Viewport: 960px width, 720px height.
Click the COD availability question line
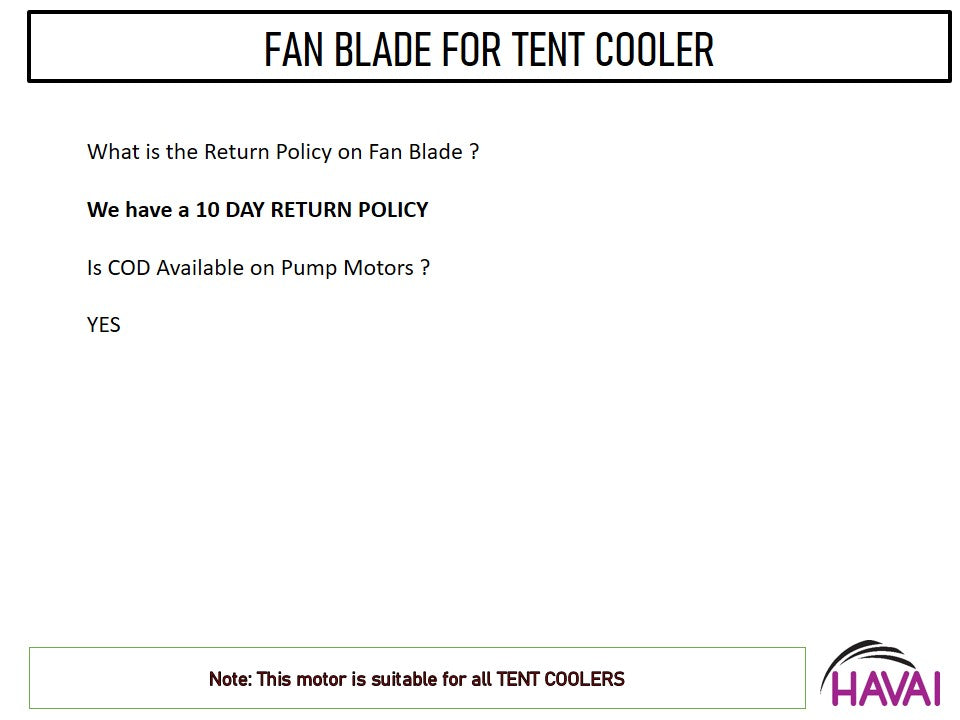point(258,268)
